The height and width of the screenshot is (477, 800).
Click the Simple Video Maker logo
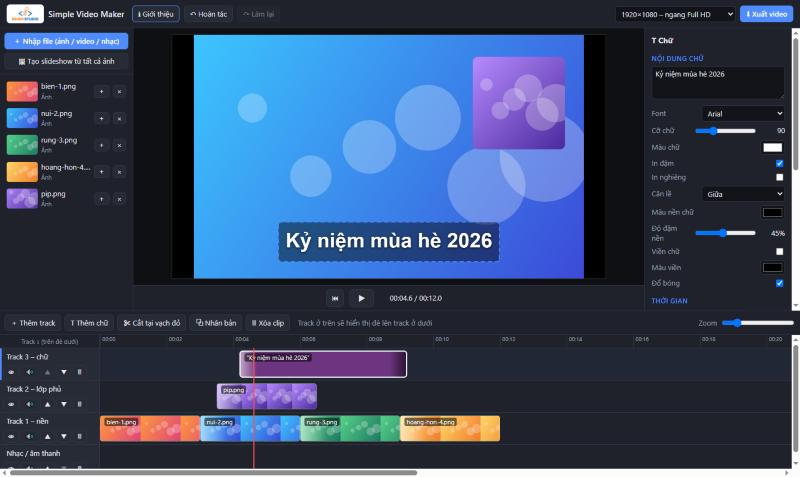pyautogui.click(x=25, y=14)
